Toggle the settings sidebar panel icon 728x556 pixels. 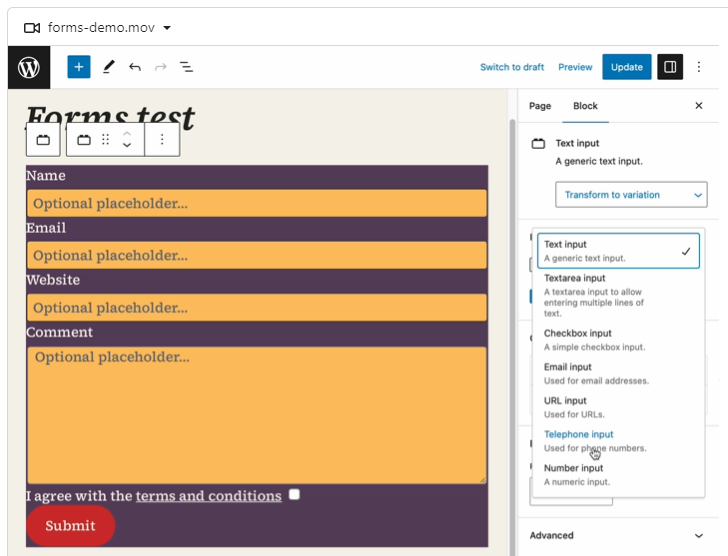pos(670,67)
